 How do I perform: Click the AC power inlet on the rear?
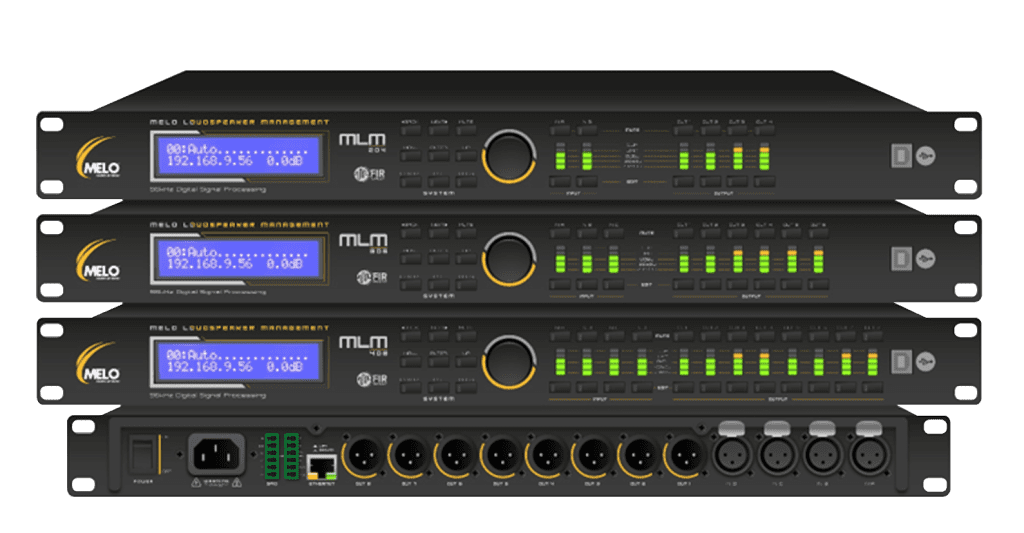click(x=216, y=454)
